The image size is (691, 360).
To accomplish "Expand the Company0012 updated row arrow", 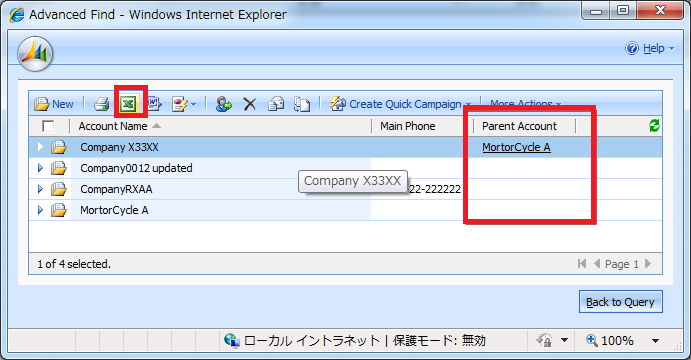I will pyautogui.click(x=40, y=168).
